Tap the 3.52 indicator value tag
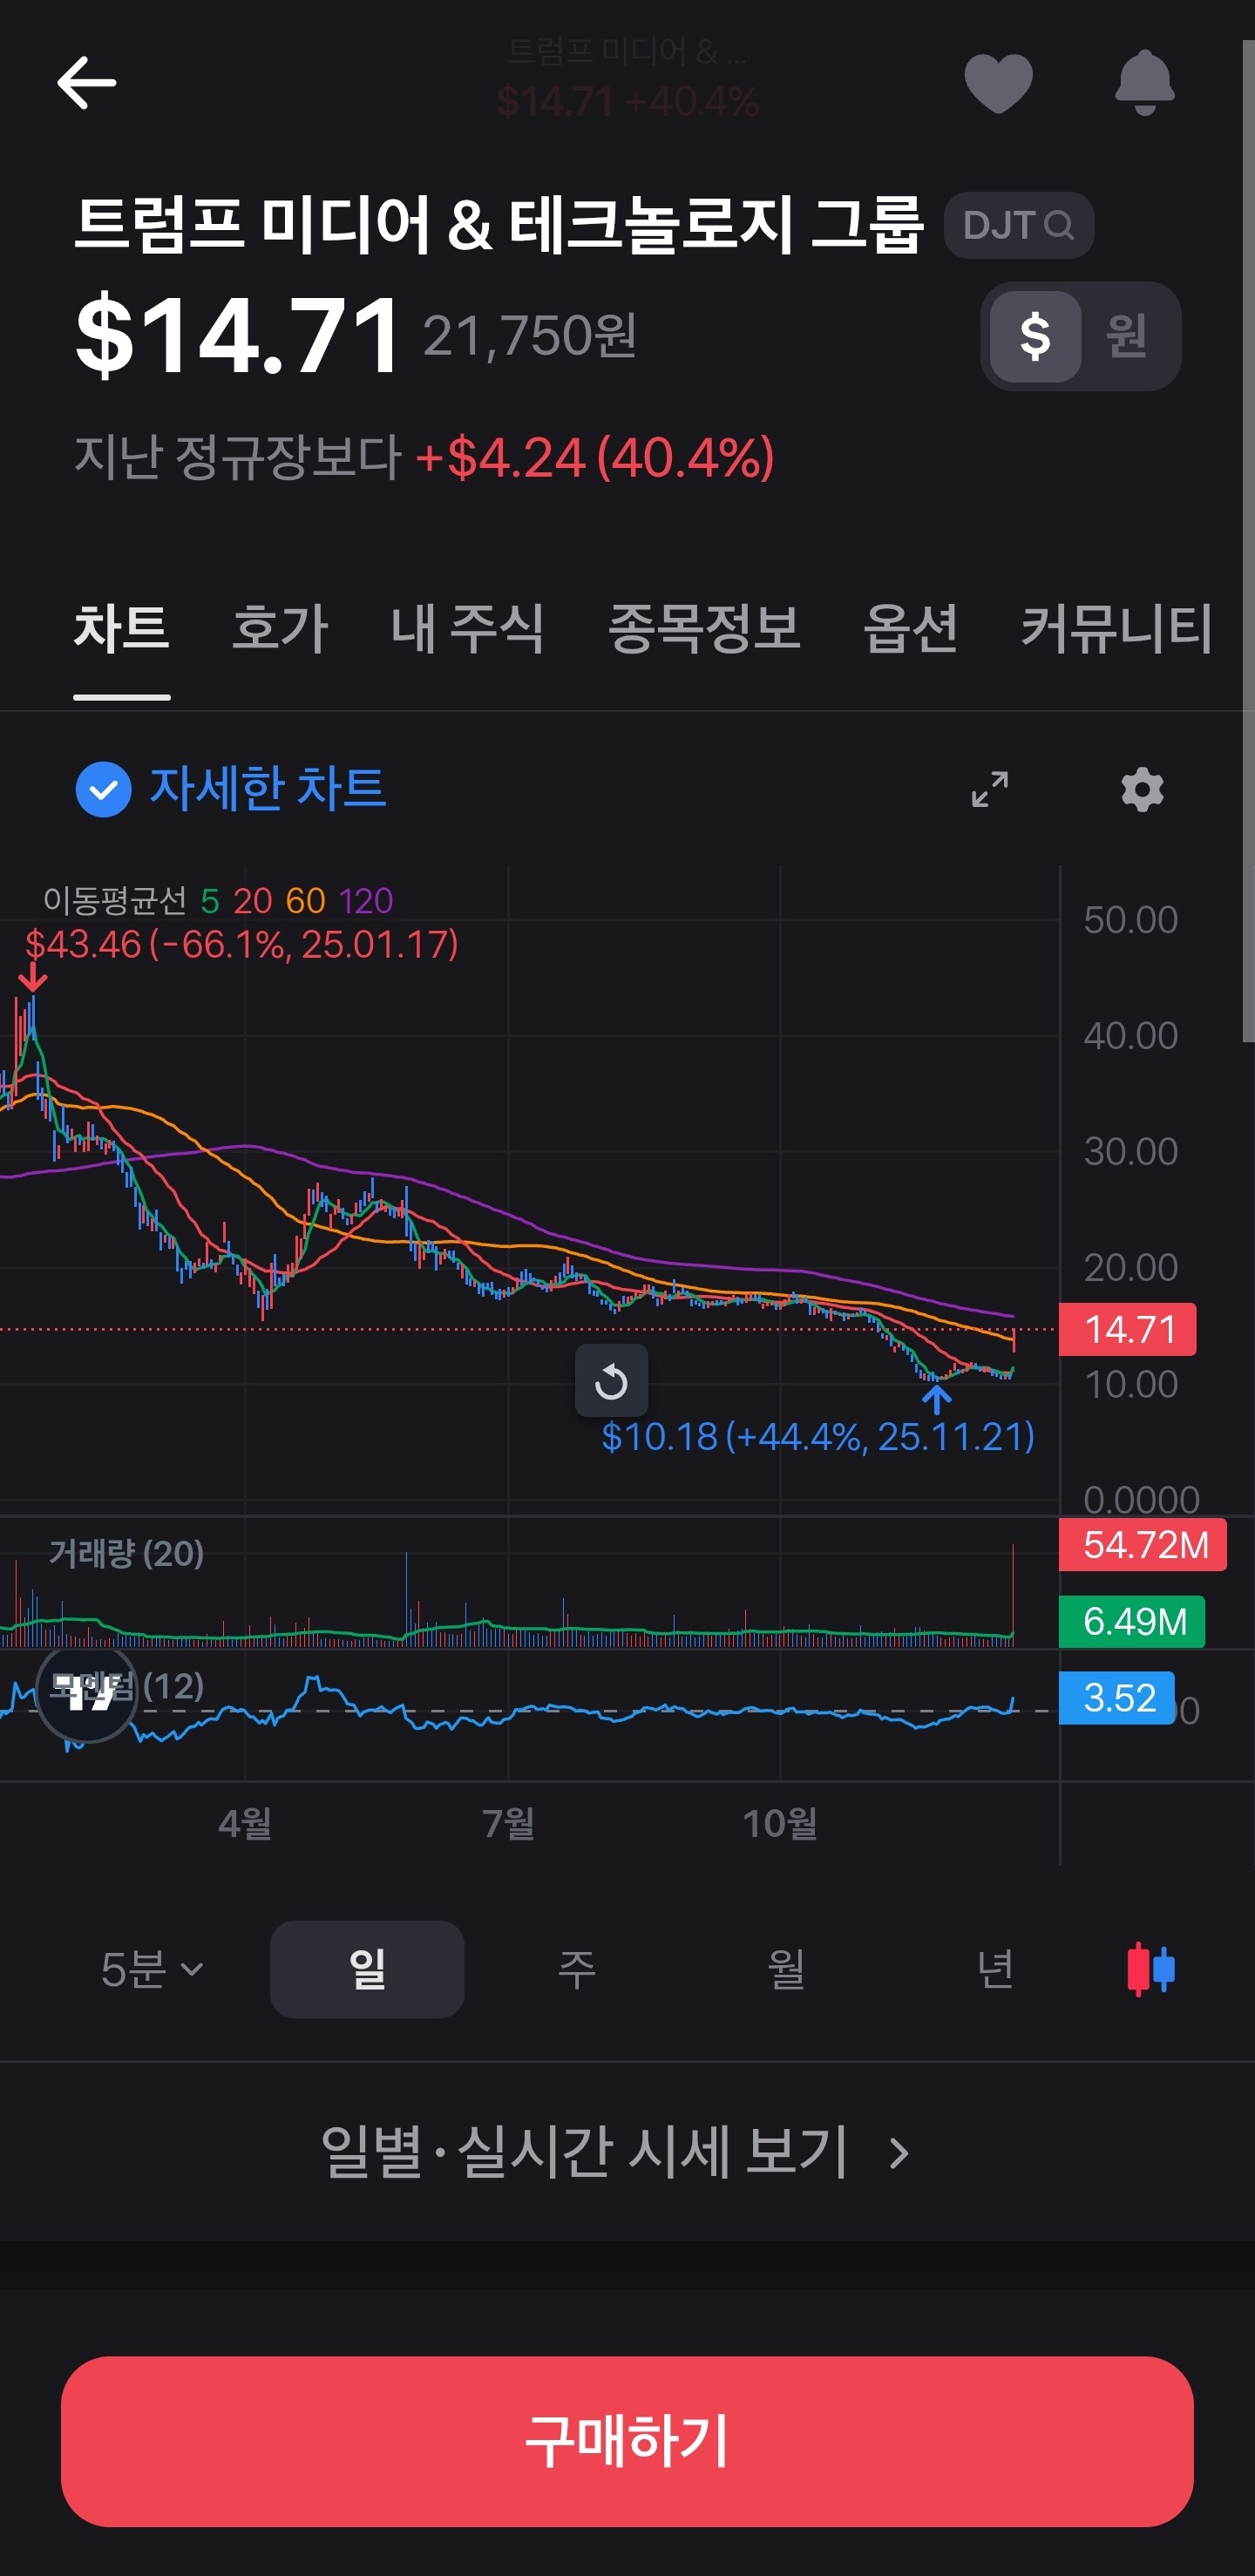 tap(1117, 1698)
